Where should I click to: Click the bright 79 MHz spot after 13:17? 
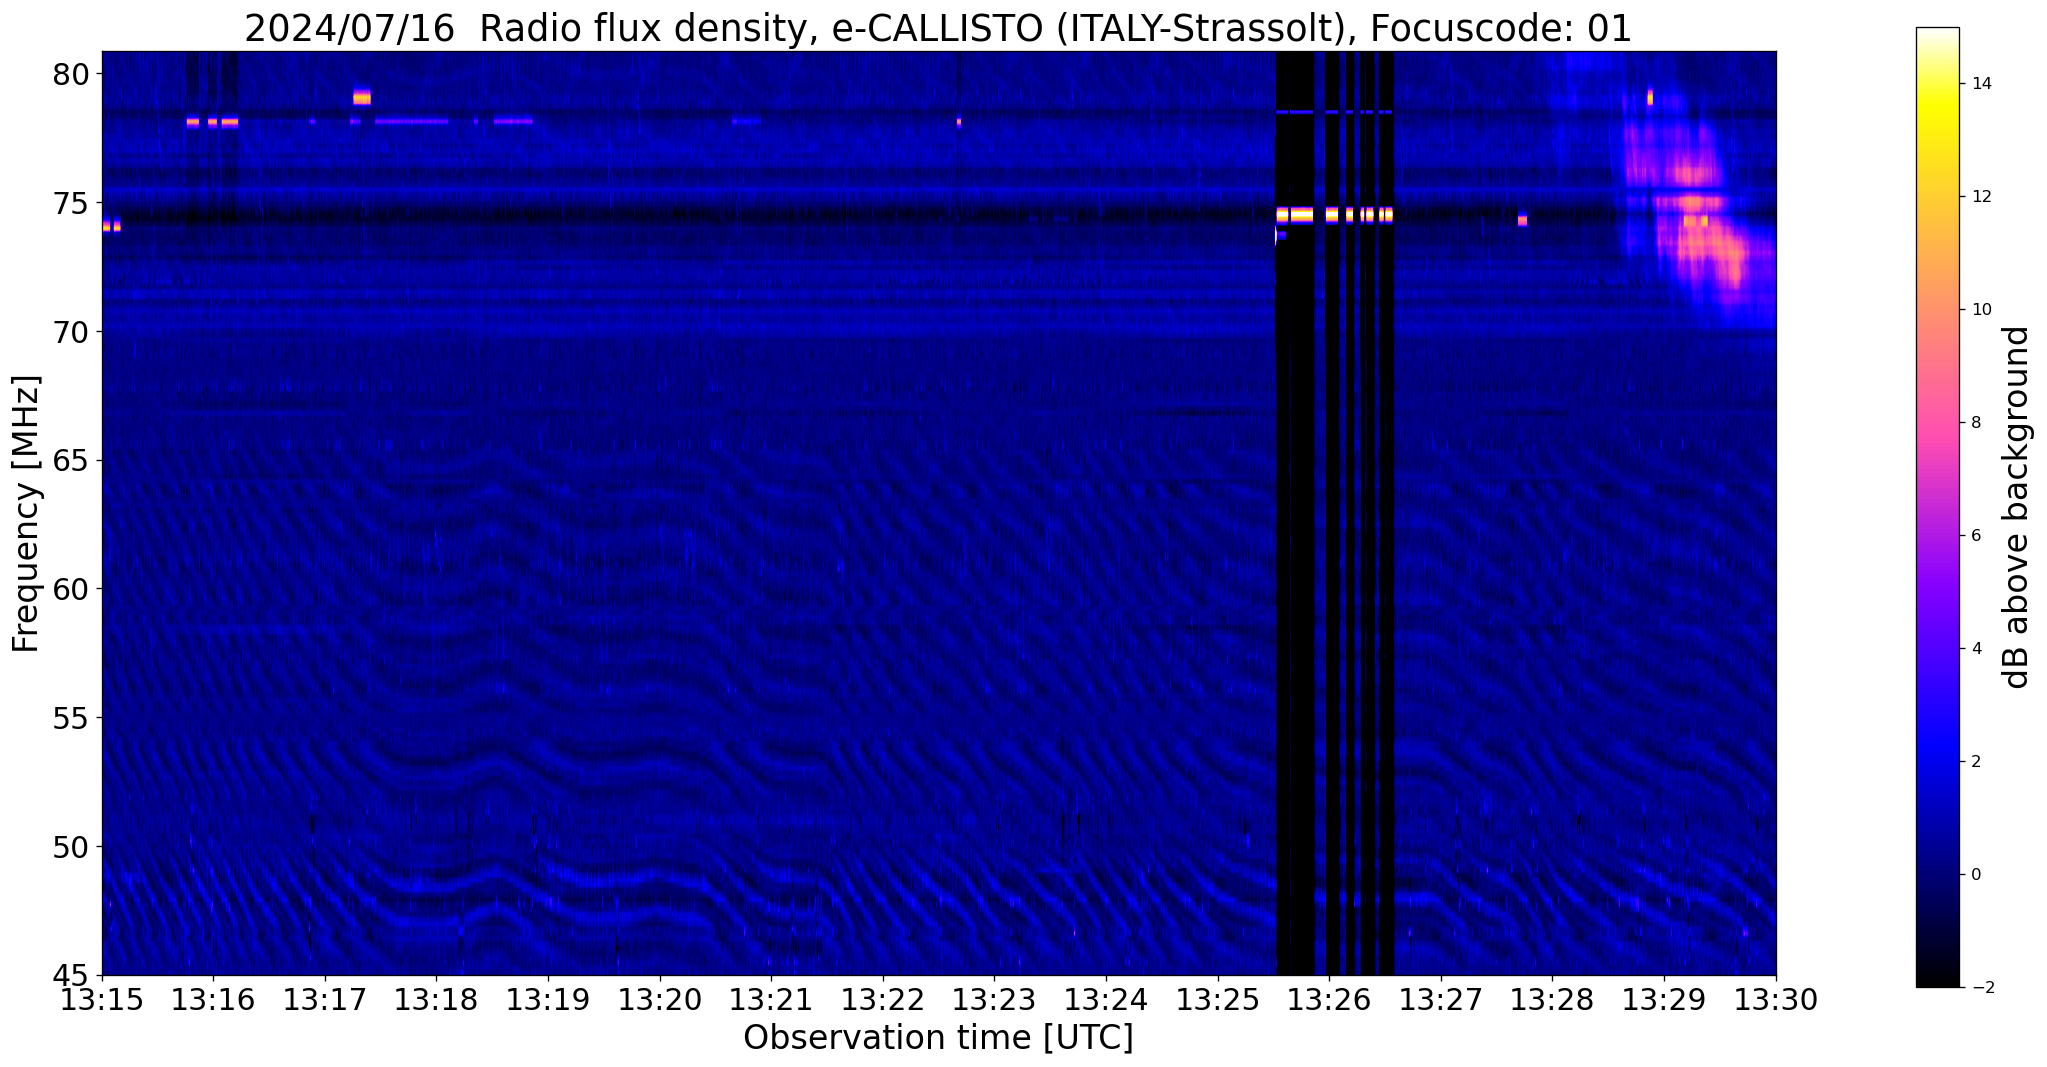[x=362, y=97]
